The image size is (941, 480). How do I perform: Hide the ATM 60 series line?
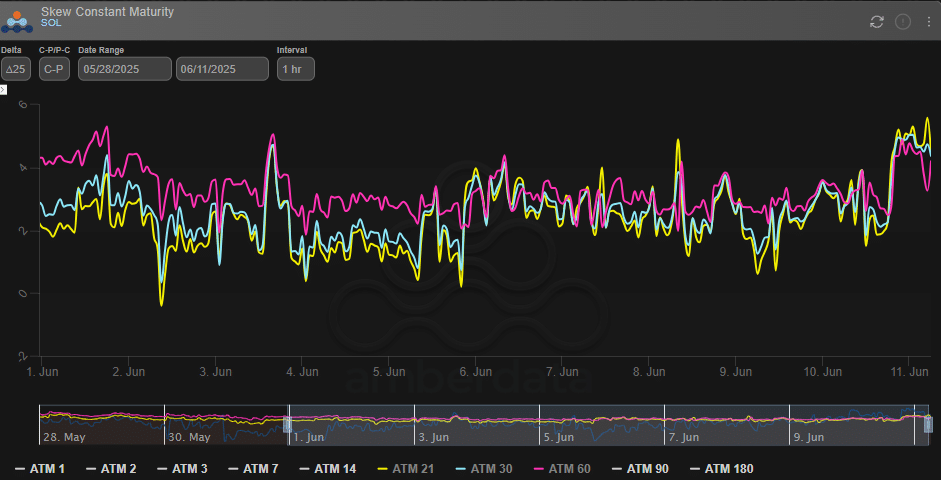565,468
